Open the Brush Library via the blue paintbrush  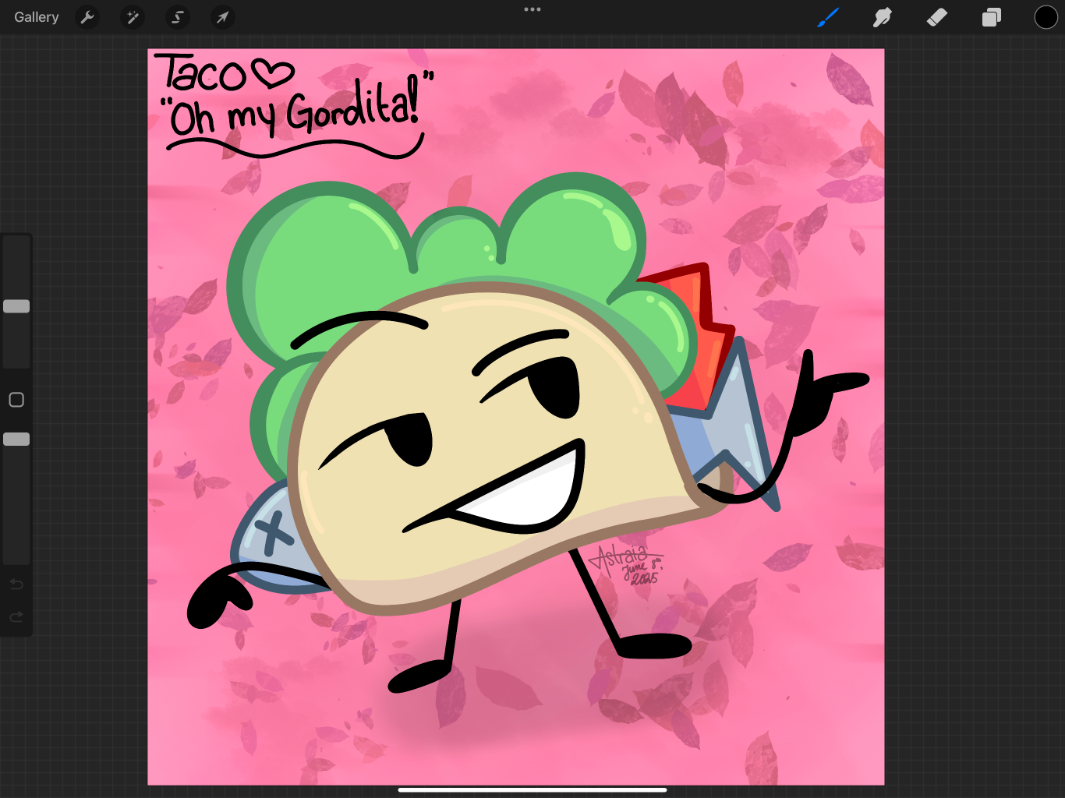829,17
